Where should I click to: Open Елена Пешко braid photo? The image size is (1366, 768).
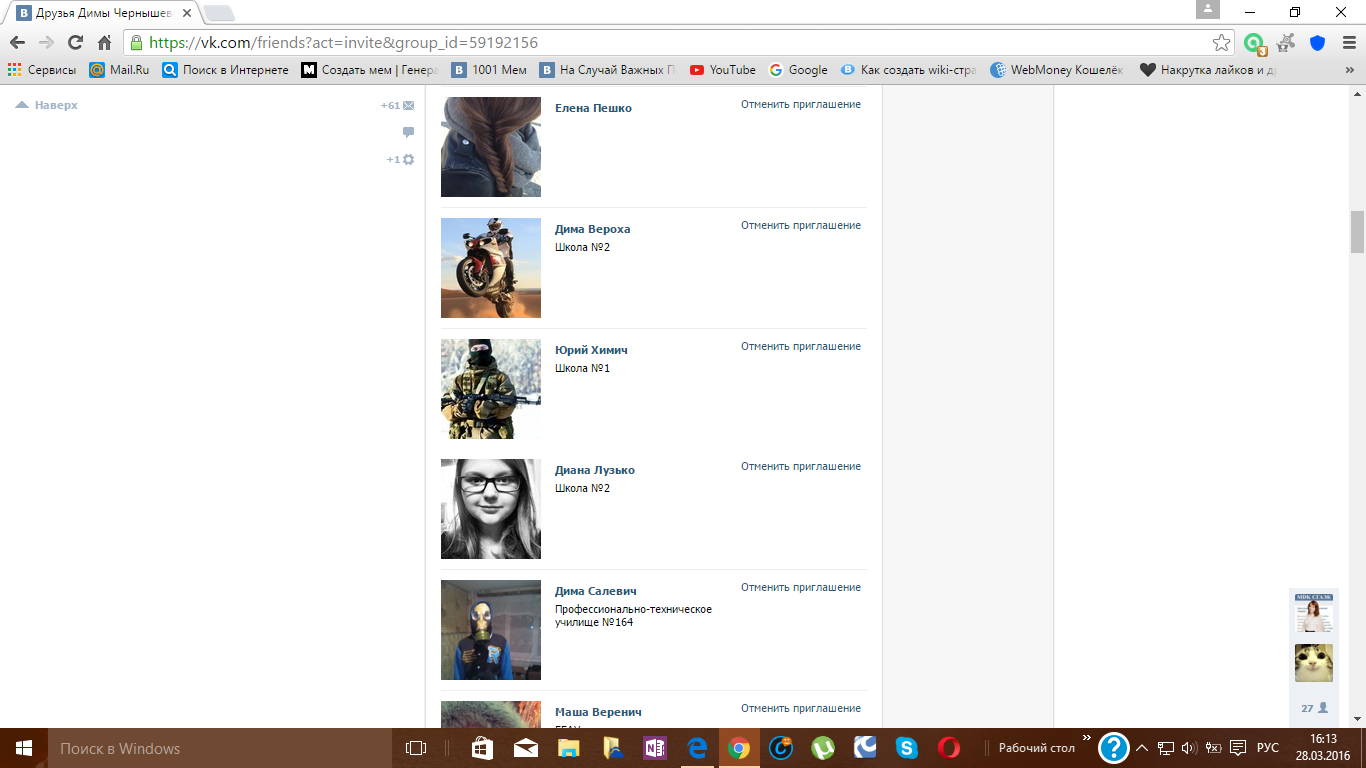coord(491,147)
